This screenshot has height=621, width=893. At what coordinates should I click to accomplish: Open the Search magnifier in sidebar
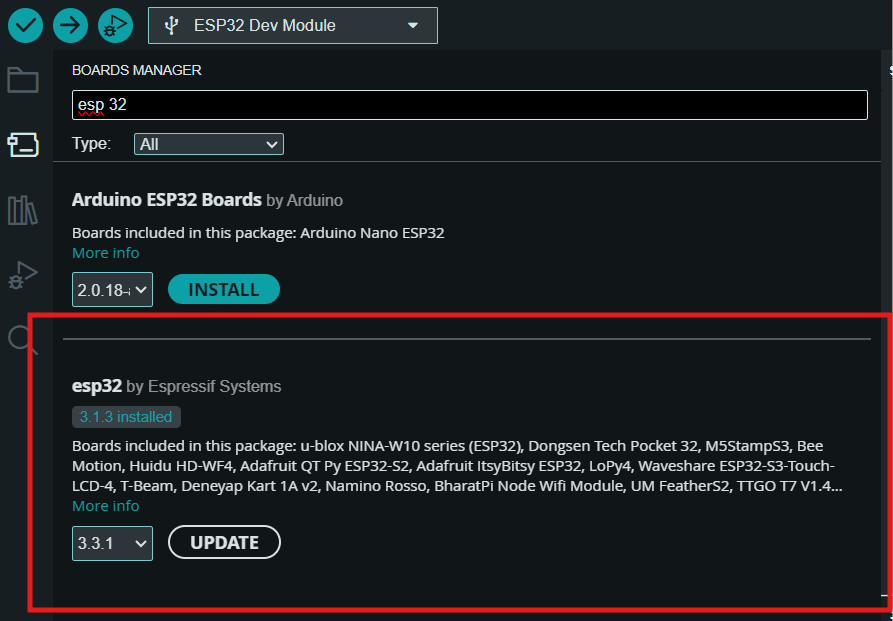(23, 340)
